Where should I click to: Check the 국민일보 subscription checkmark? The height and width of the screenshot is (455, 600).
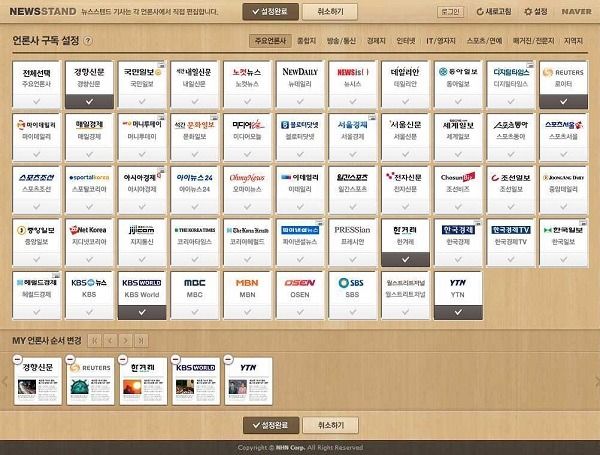coord(142,101)
